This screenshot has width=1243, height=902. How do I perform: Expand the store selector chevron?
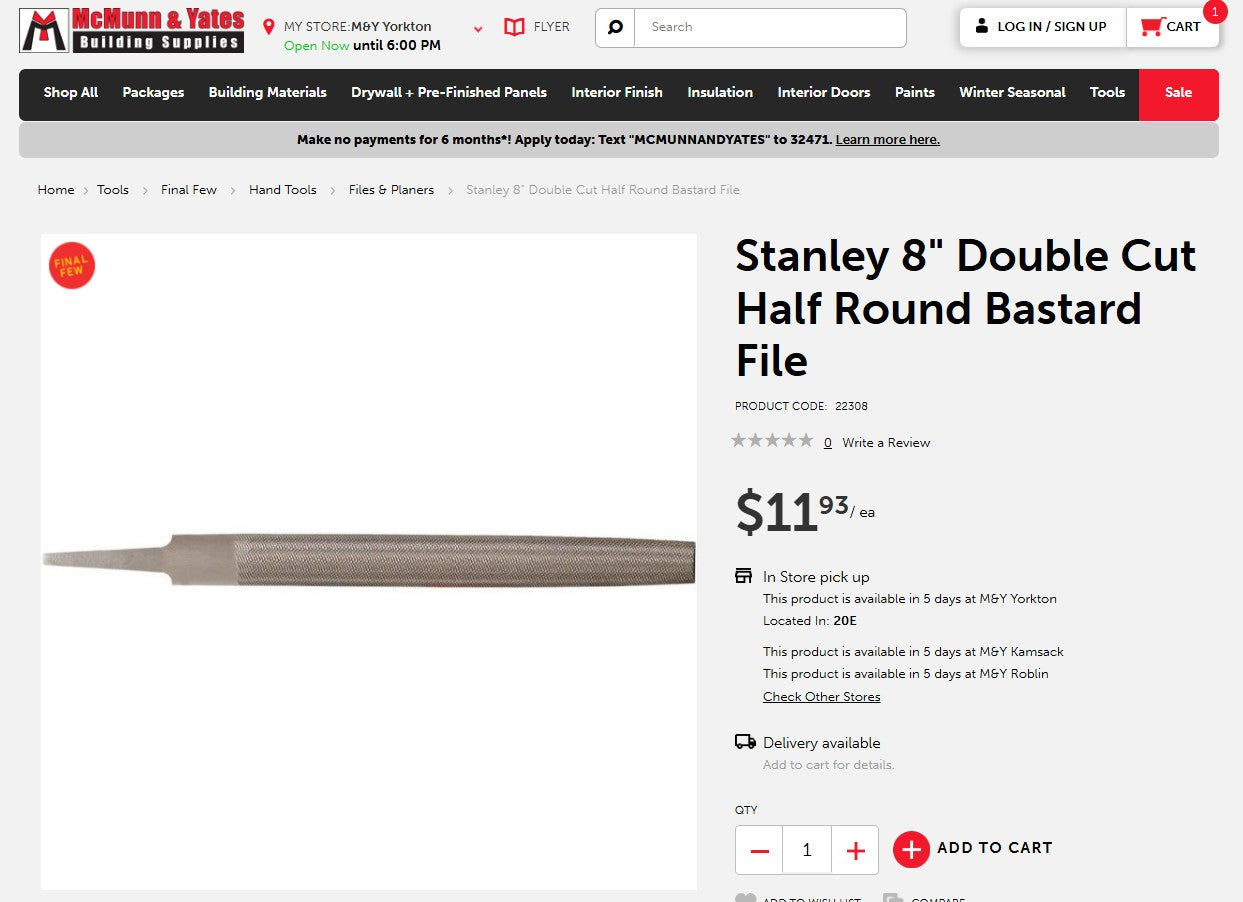[477, 29]
